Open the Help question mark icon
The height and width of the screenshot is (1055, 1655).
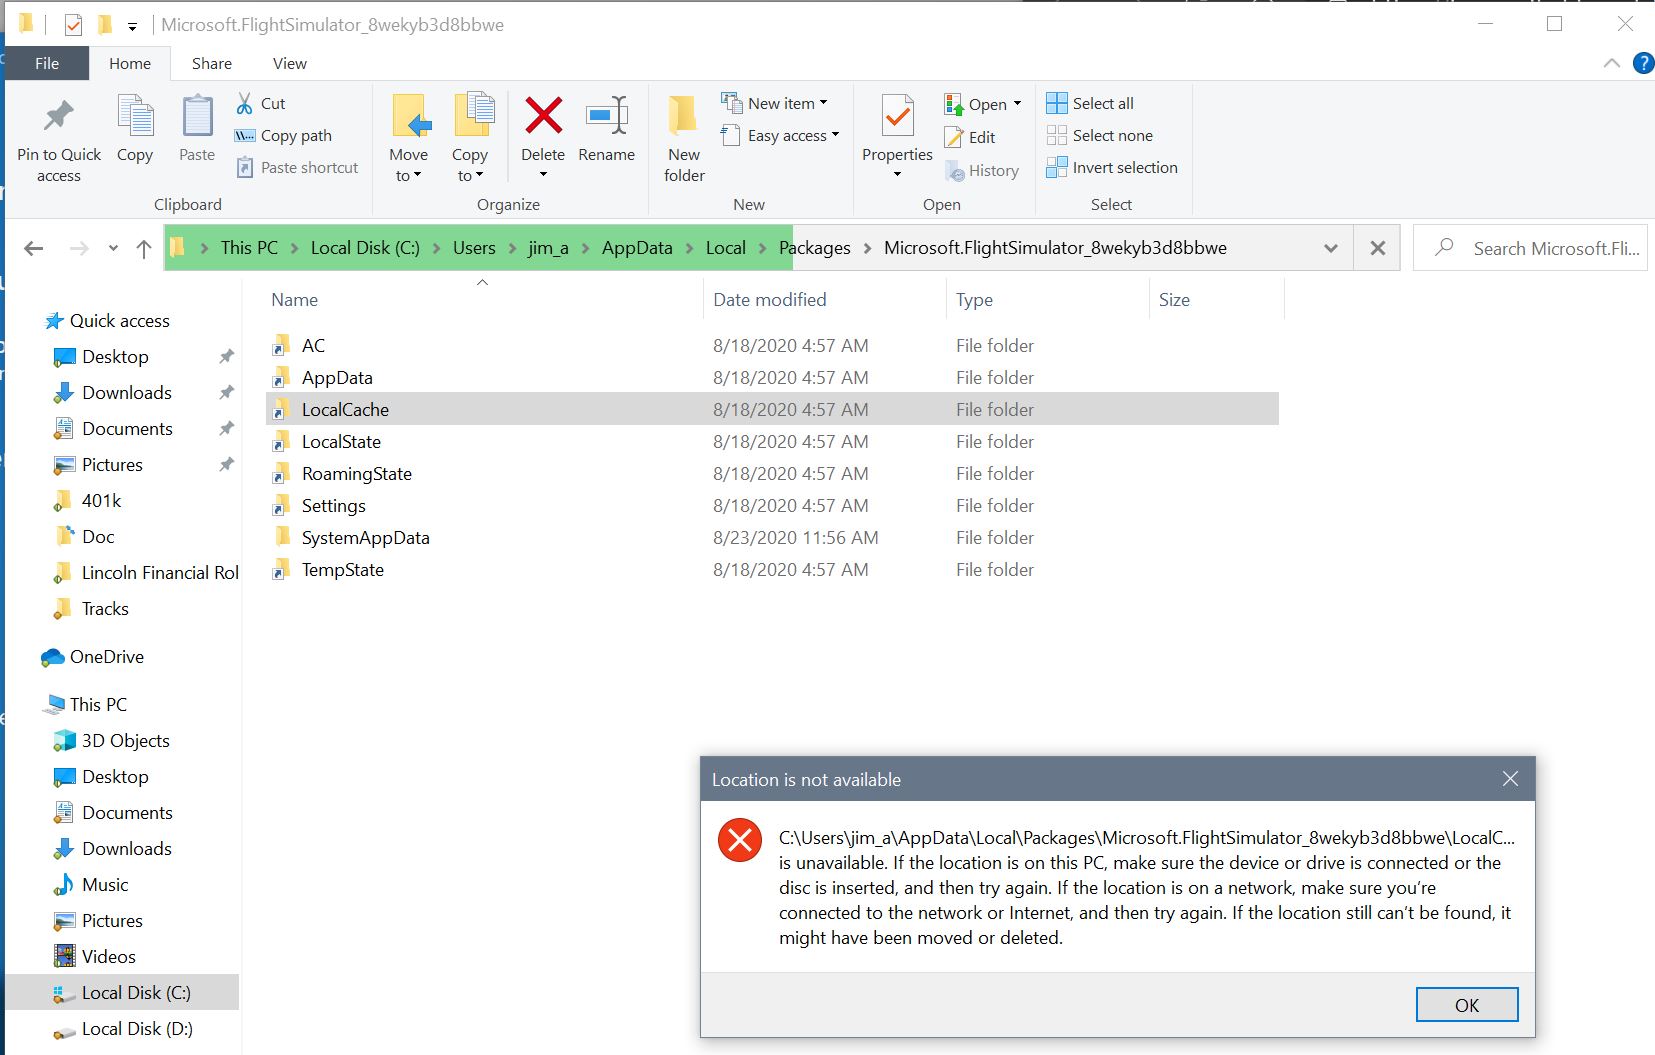(1643, 63)
